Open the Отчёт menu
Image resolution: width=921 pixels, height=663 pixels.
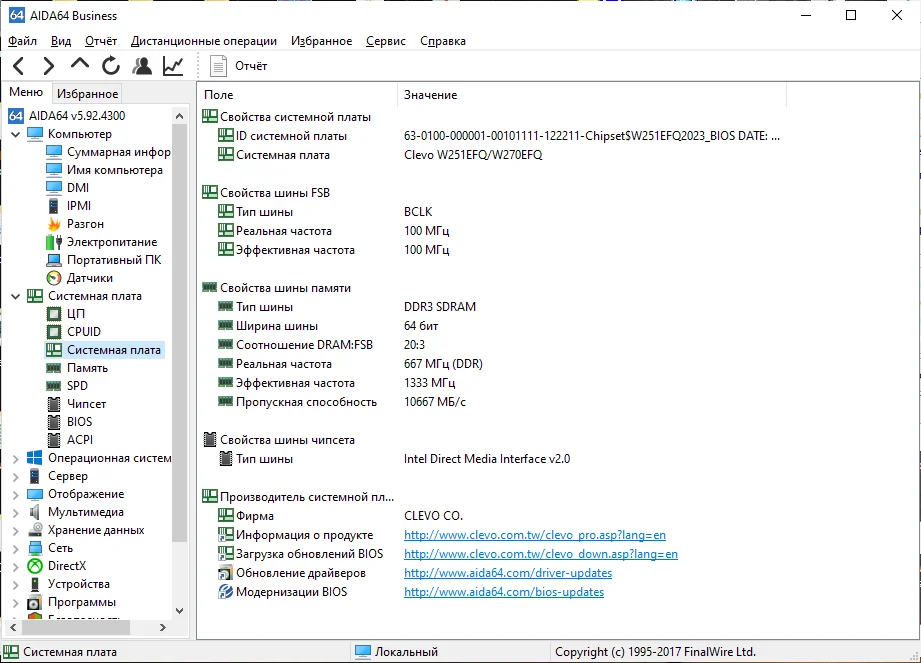100,41
